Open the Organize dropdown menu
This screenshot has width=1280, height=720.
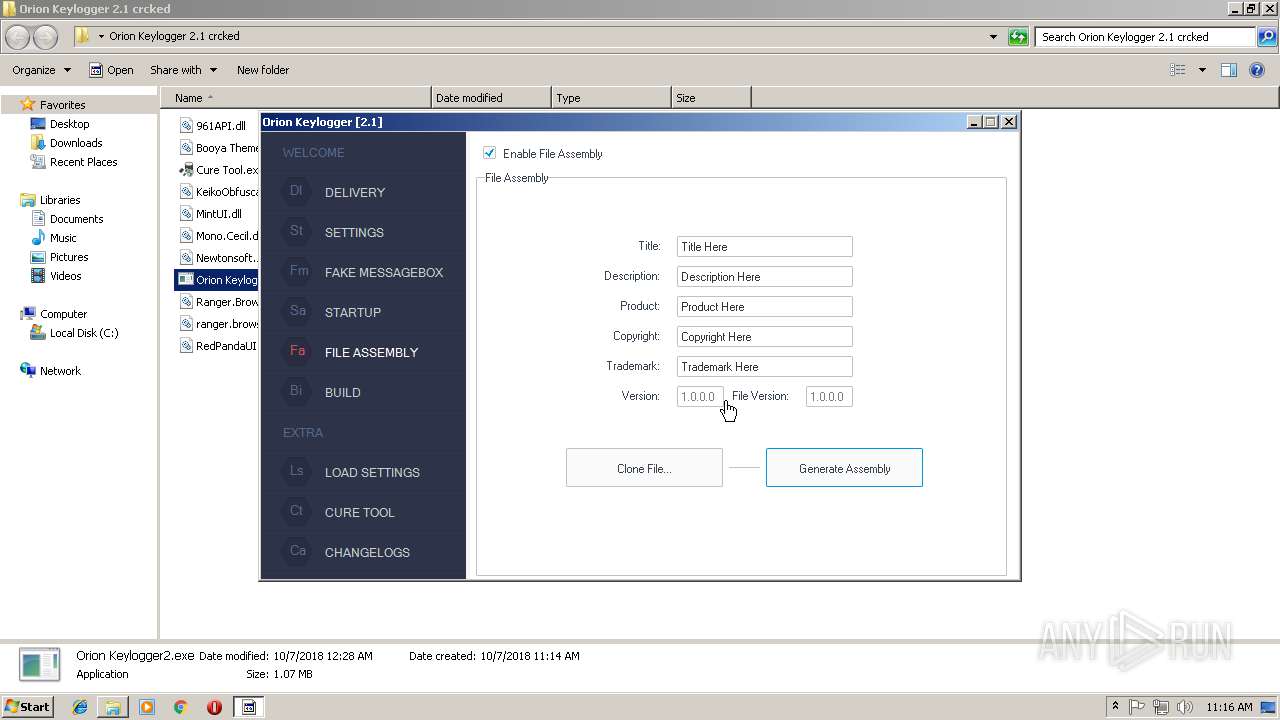pyautogui.click(x=42, y=70)
